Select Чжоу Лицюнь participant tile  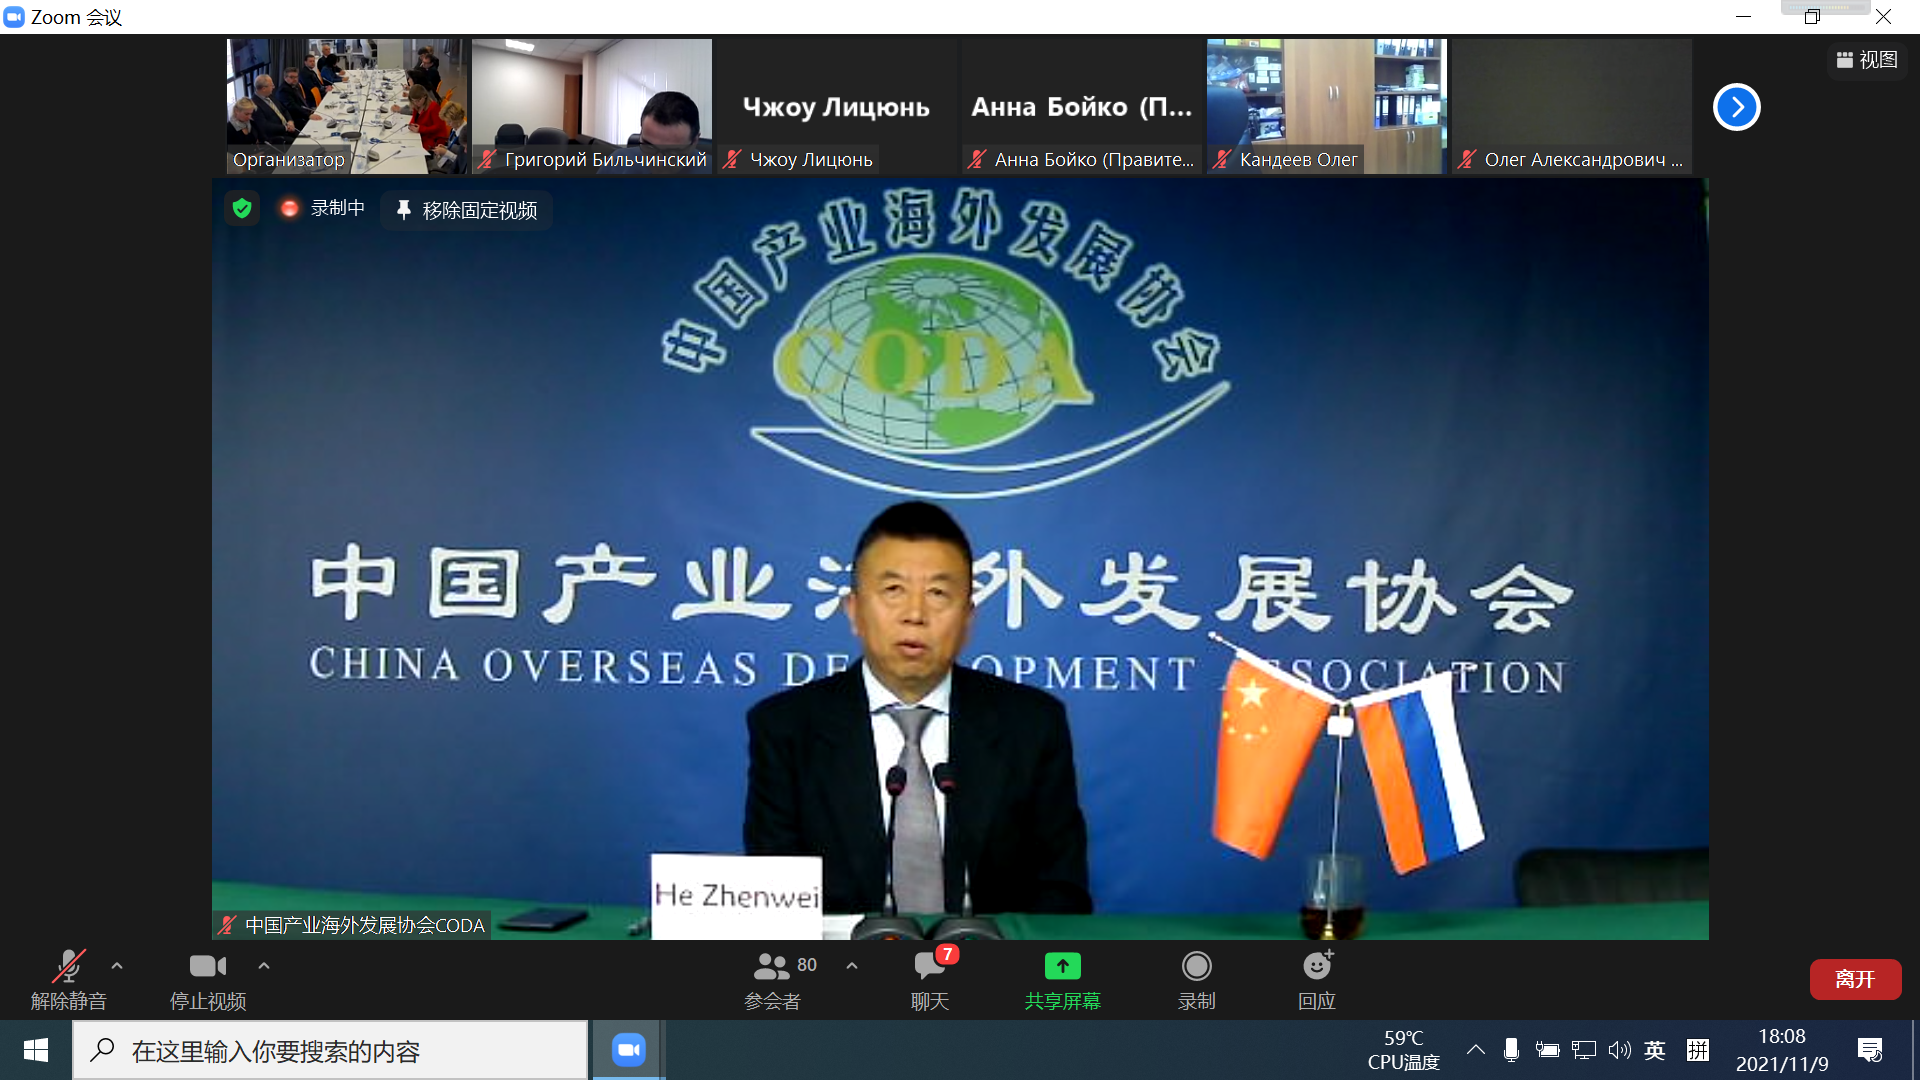click(x=837, y=106)
